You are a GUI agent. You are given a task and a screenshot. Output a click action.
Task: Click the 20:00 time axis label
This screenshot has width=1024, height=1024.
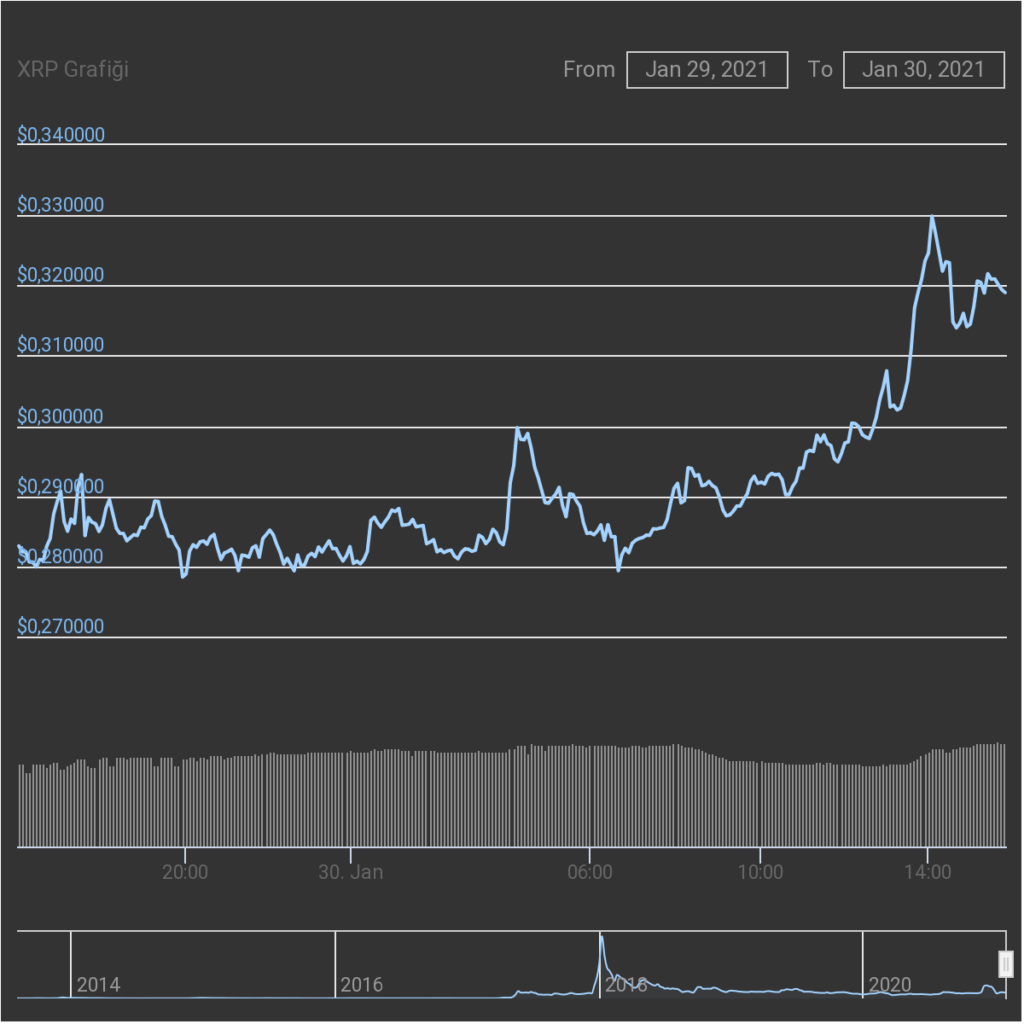pyautogui.click(x=185, y=872)
